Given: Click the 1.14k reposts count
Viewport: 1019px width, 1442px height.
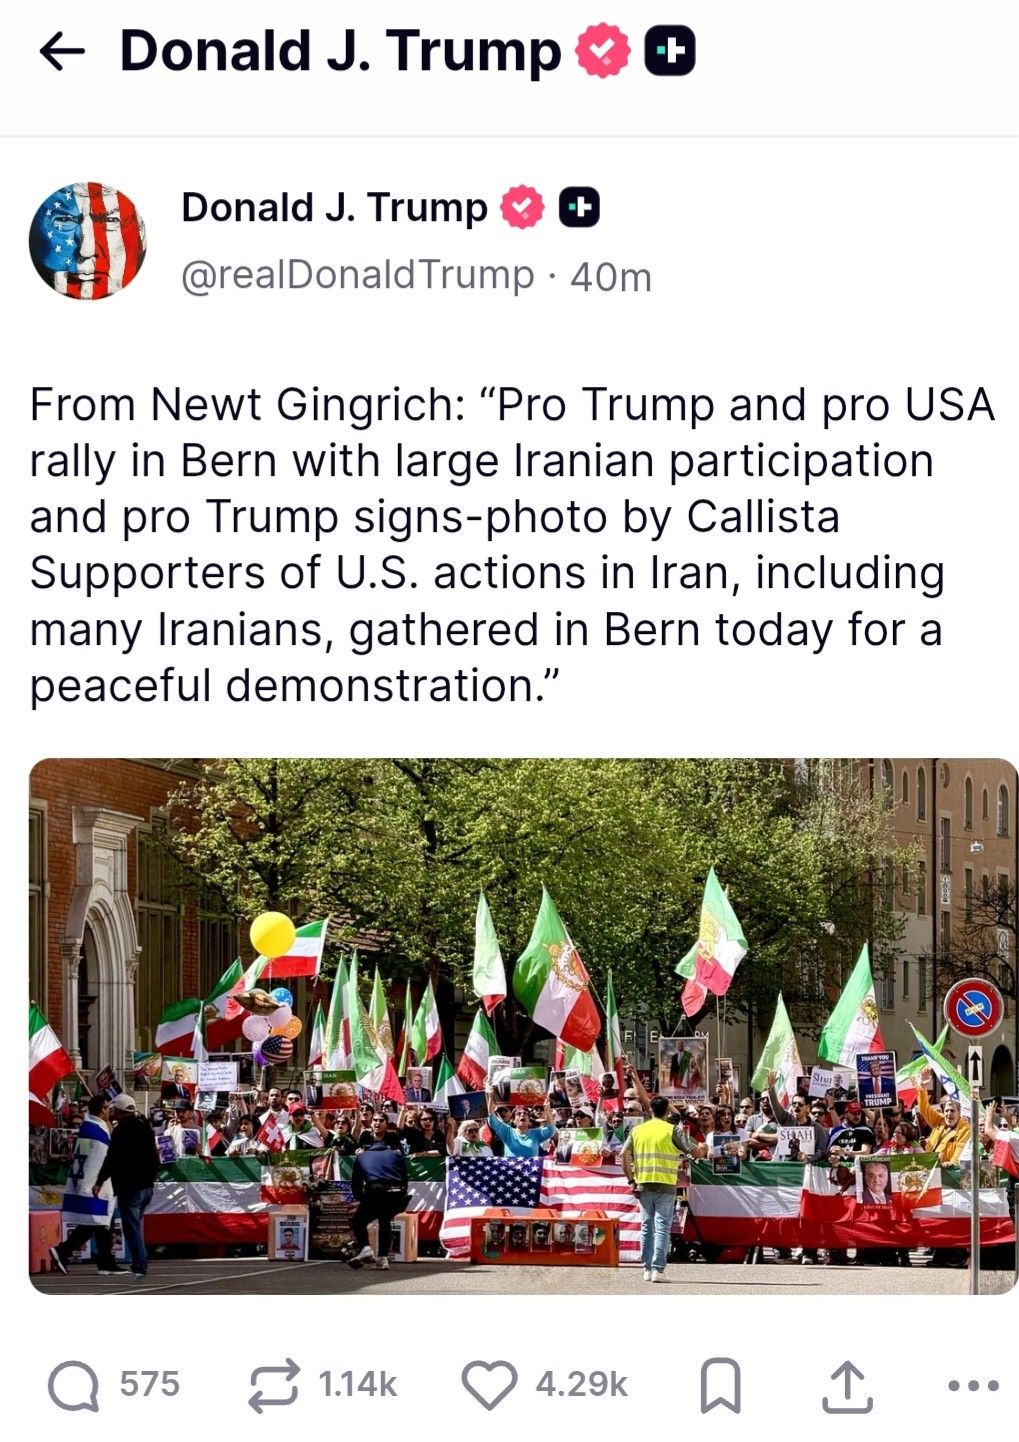Looking at the screenshot, I should tap(357, 1385).
